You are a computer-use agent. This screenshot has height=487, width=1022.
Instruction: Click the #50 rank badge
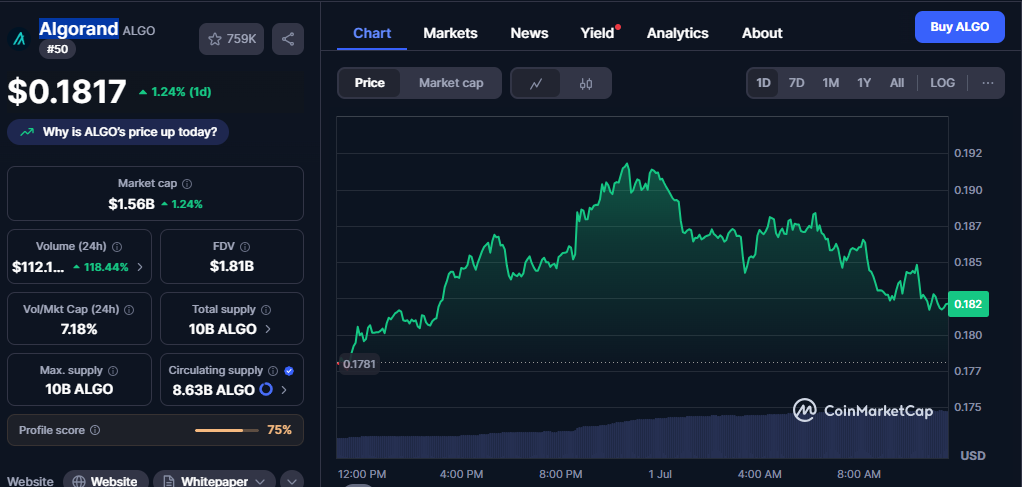pos(57,49)
